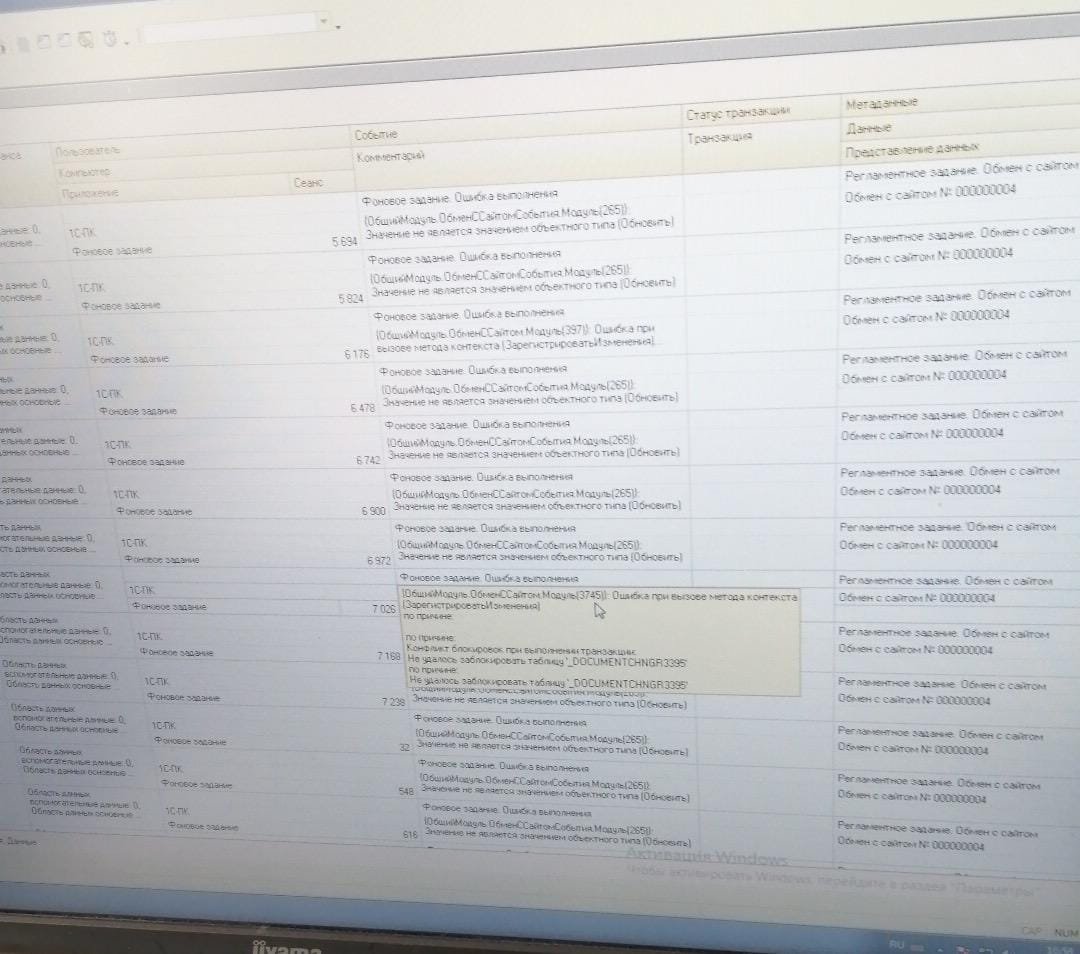Image resolution: width=1080 pixels, height=954 pixels.
Task: Click "Регламентное задание. Обмен с сайтом" metadata for session 7 168
Action: coord(943,633)
